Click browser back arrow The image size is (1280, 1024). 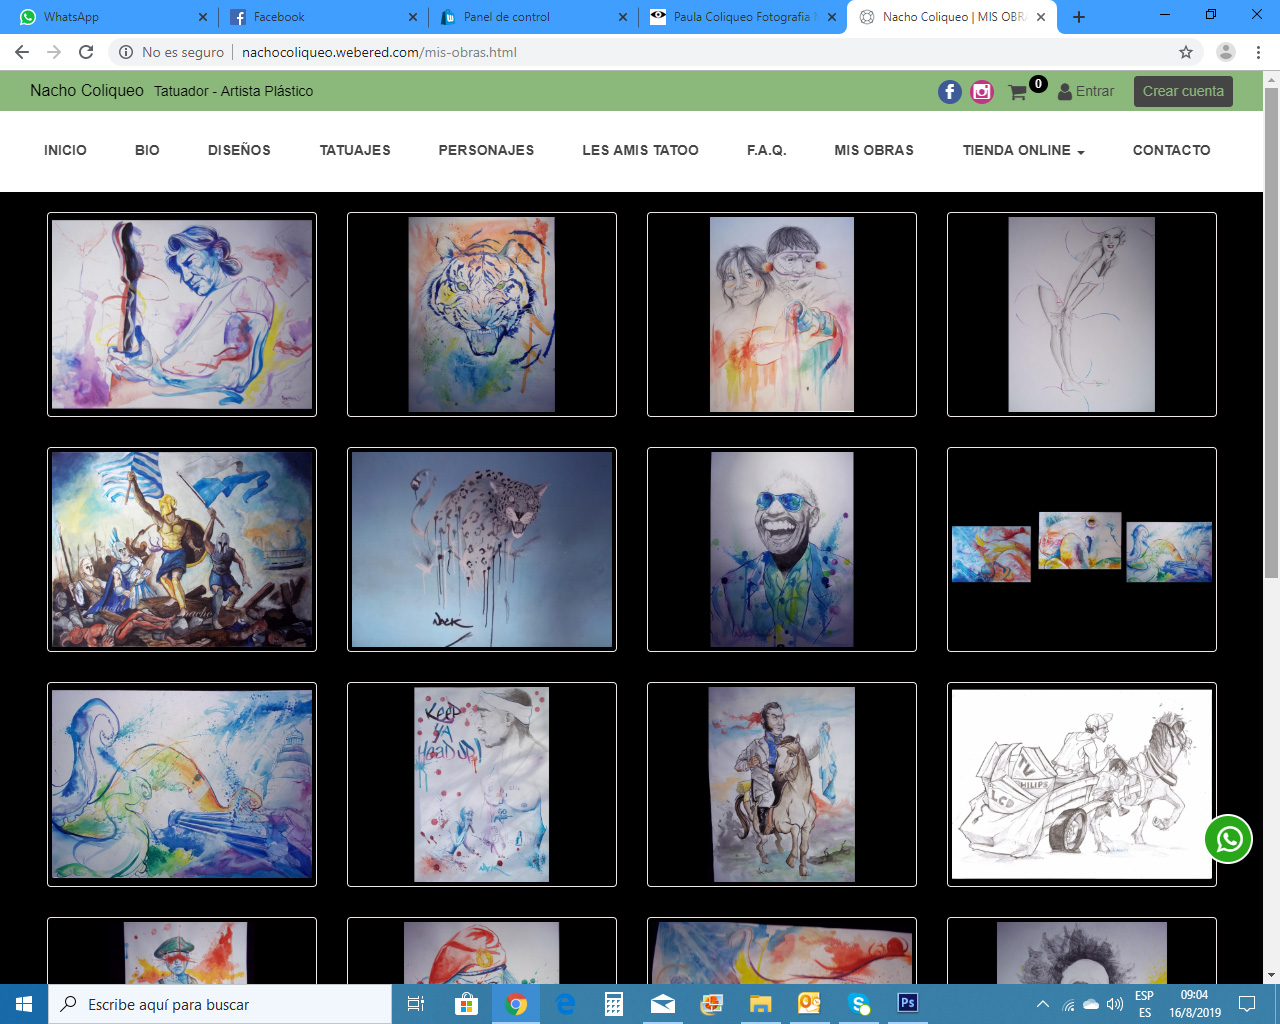(22, 52)
